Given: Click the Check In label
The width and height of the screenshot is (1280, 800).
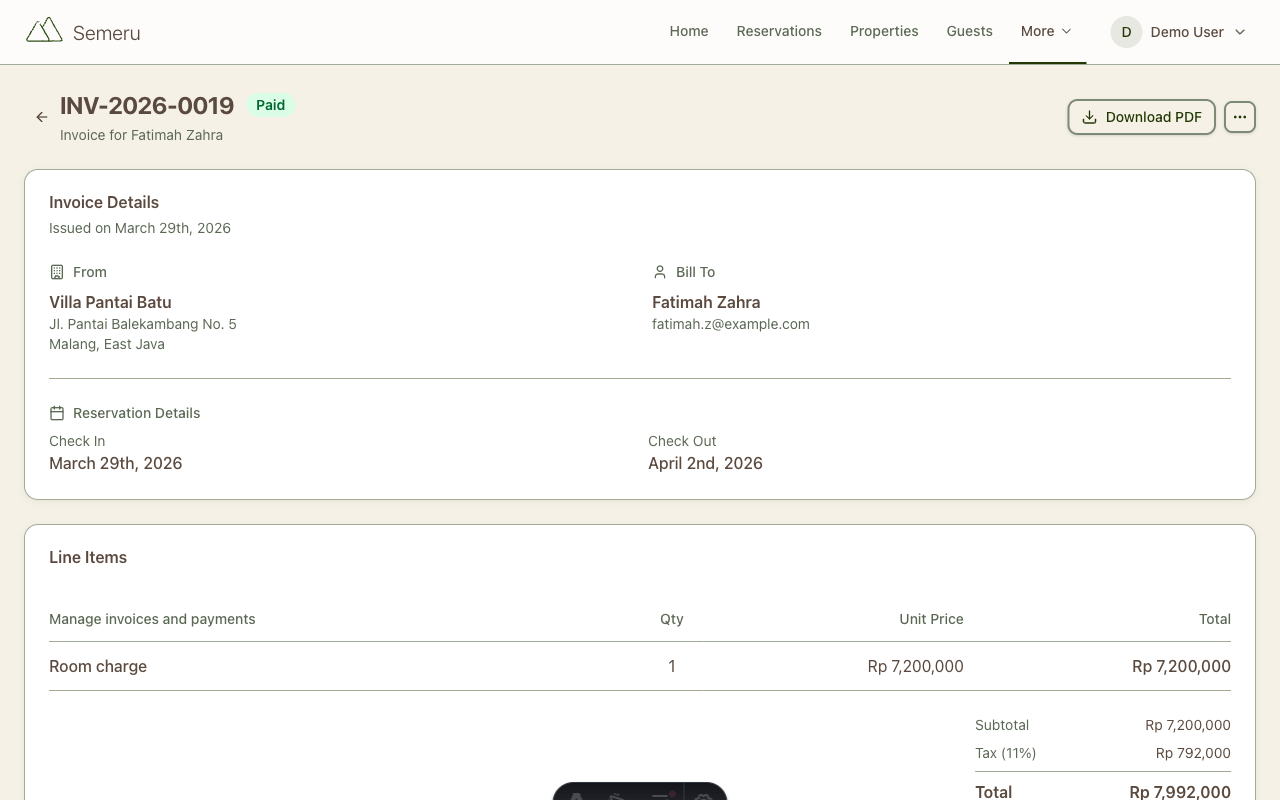Looking at the screenshot, I should click(77, 441).
